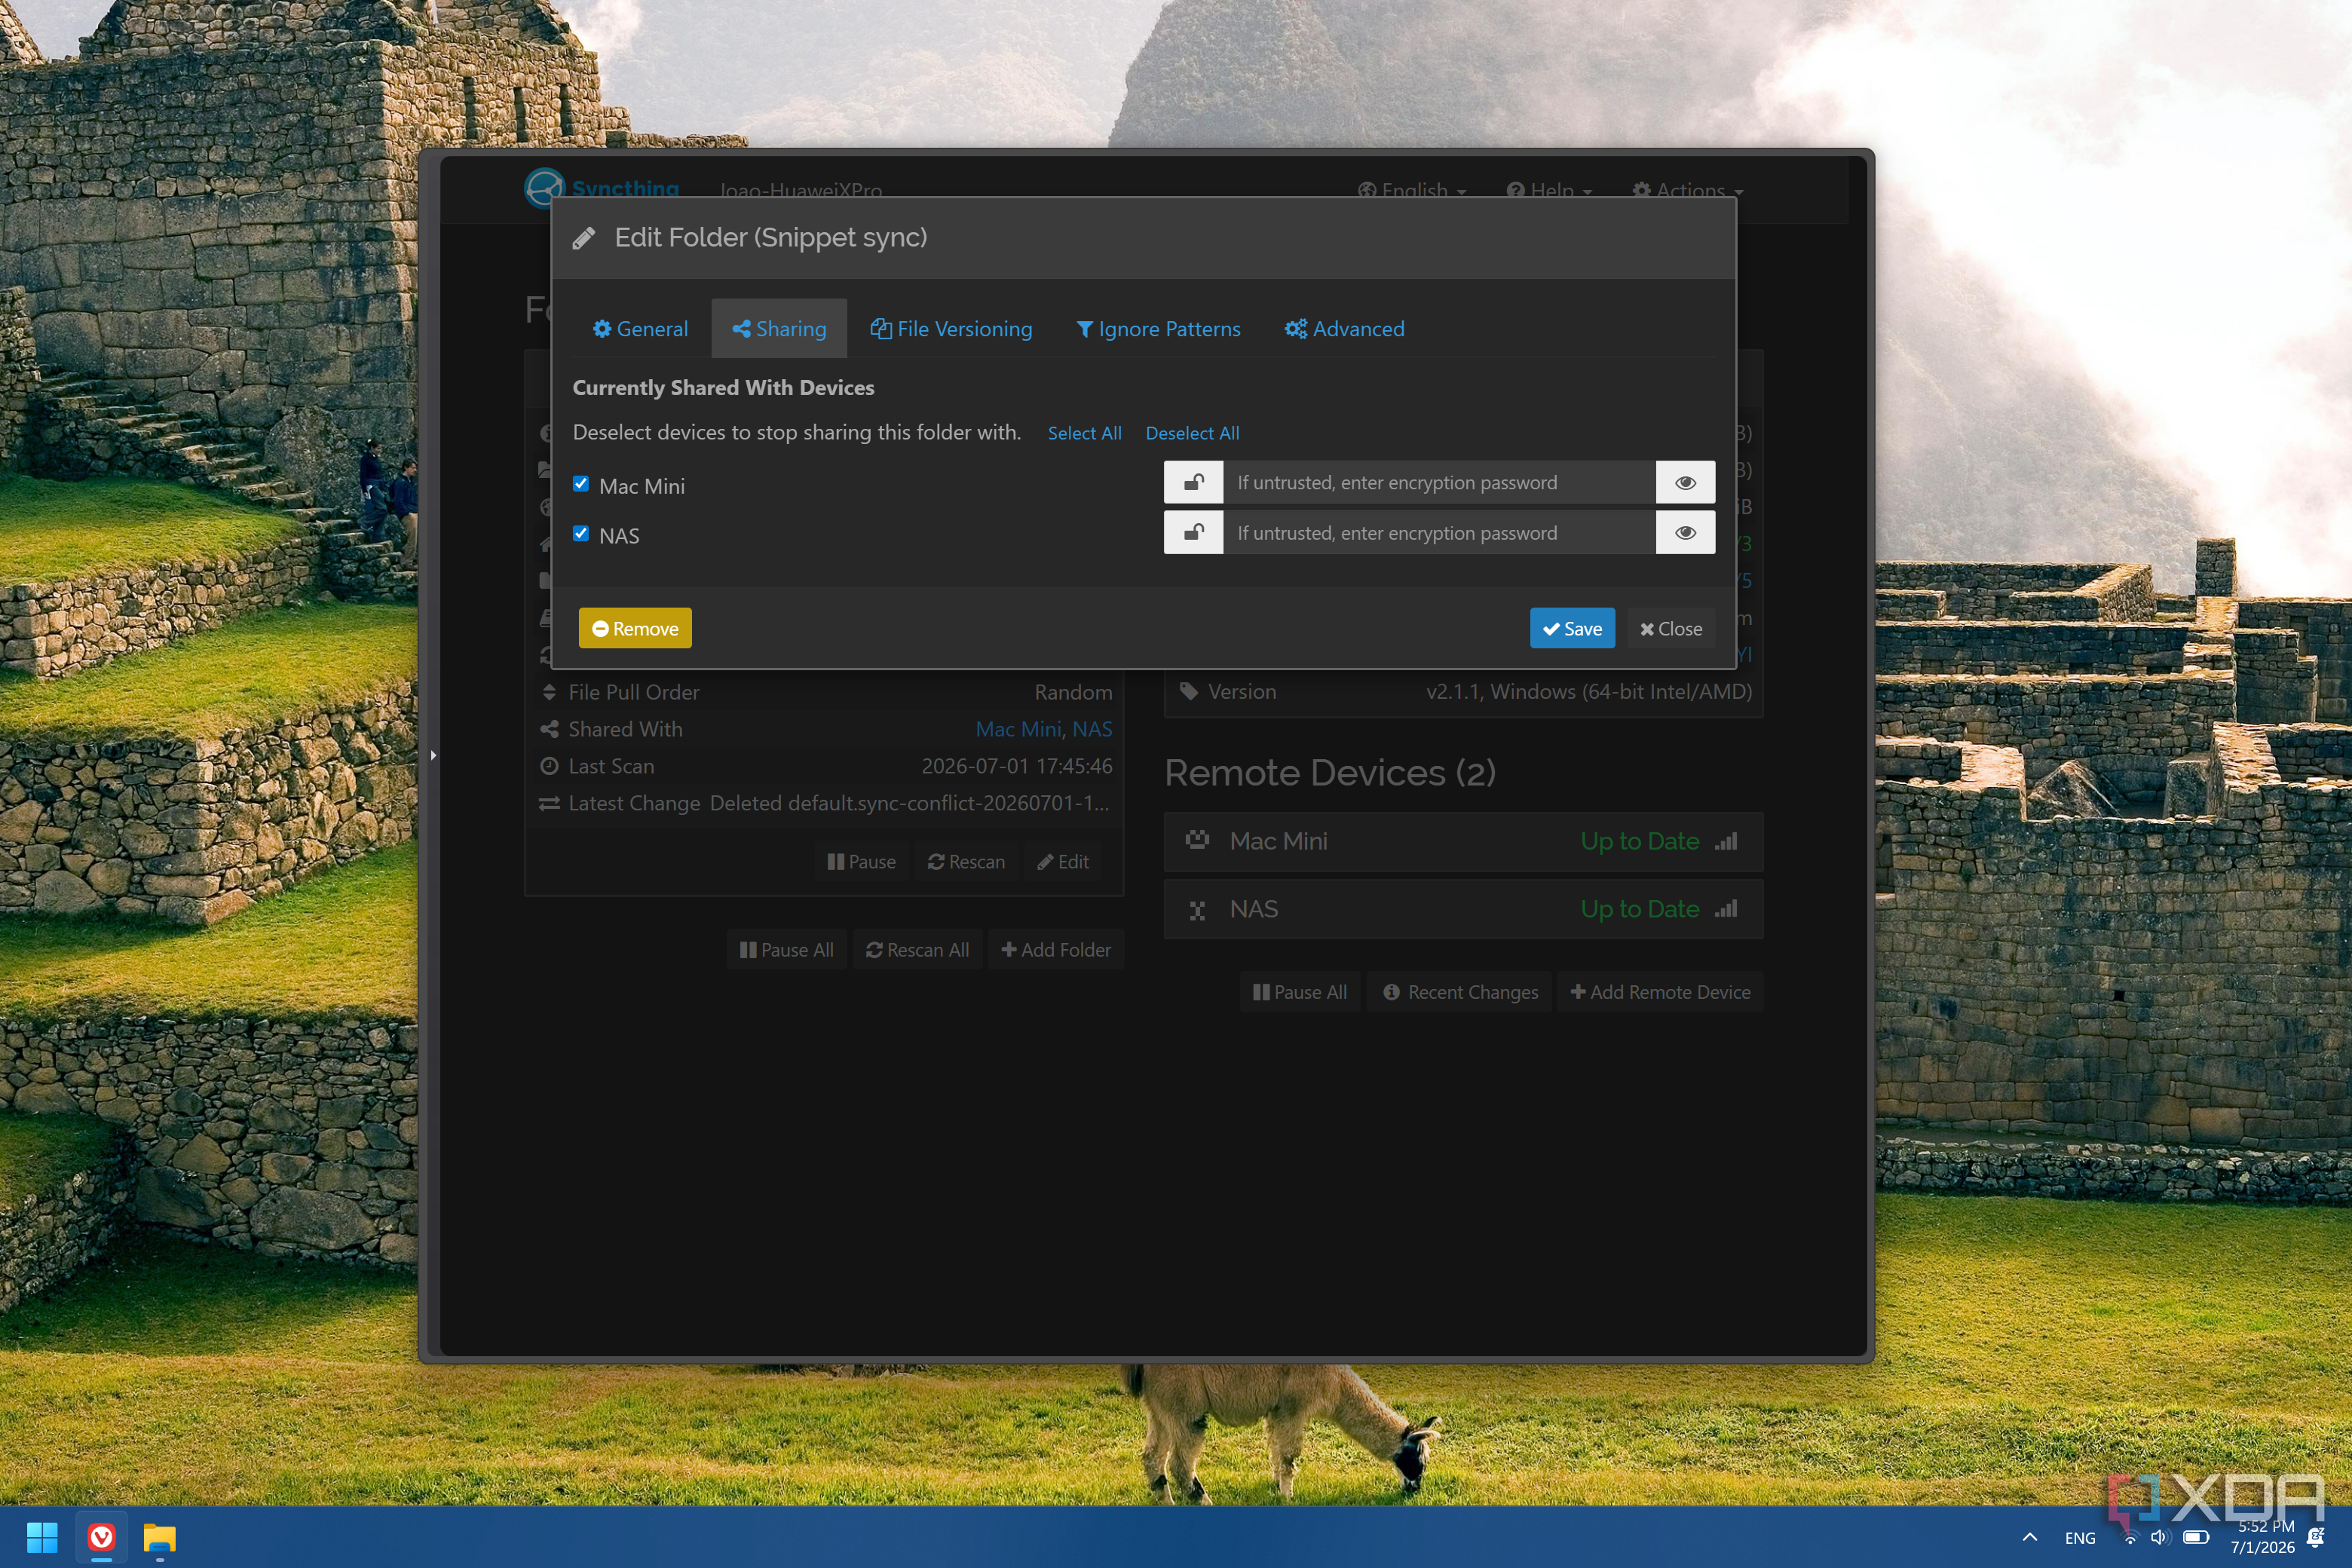
Task: Open Recent Changes
Action: (x=1460, y=992)
